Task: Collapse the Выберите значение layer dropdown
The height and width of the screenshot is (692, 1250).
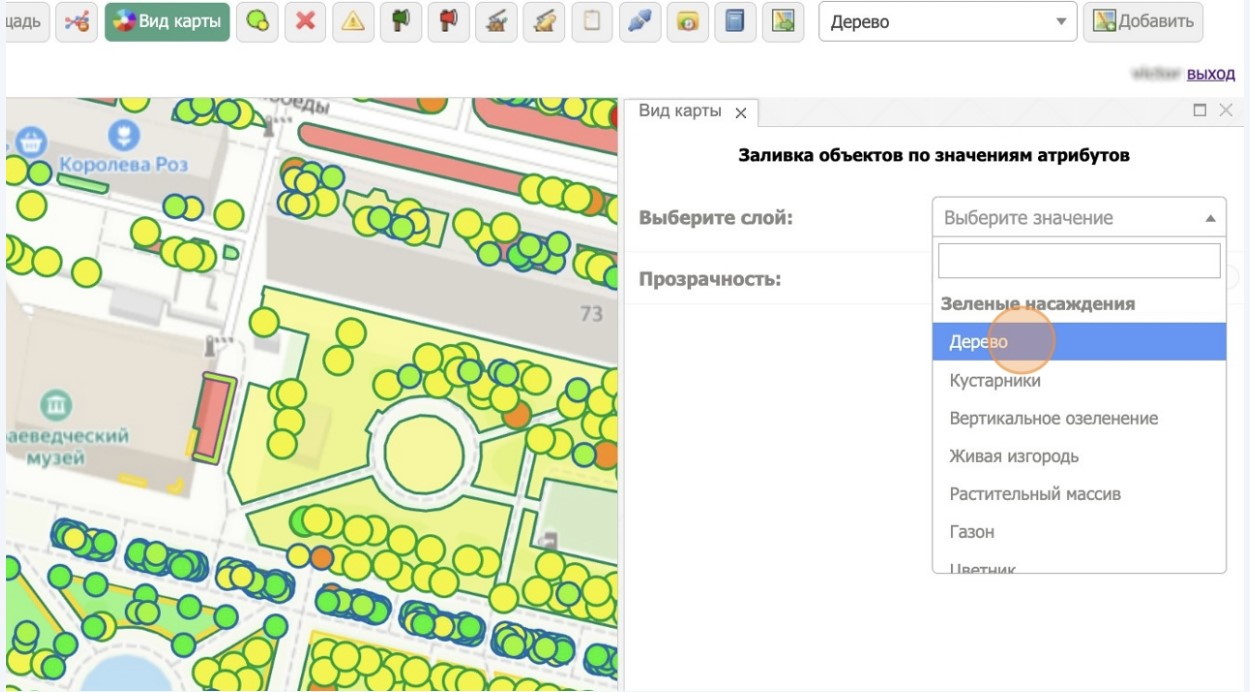Action: pos(1079,217)
